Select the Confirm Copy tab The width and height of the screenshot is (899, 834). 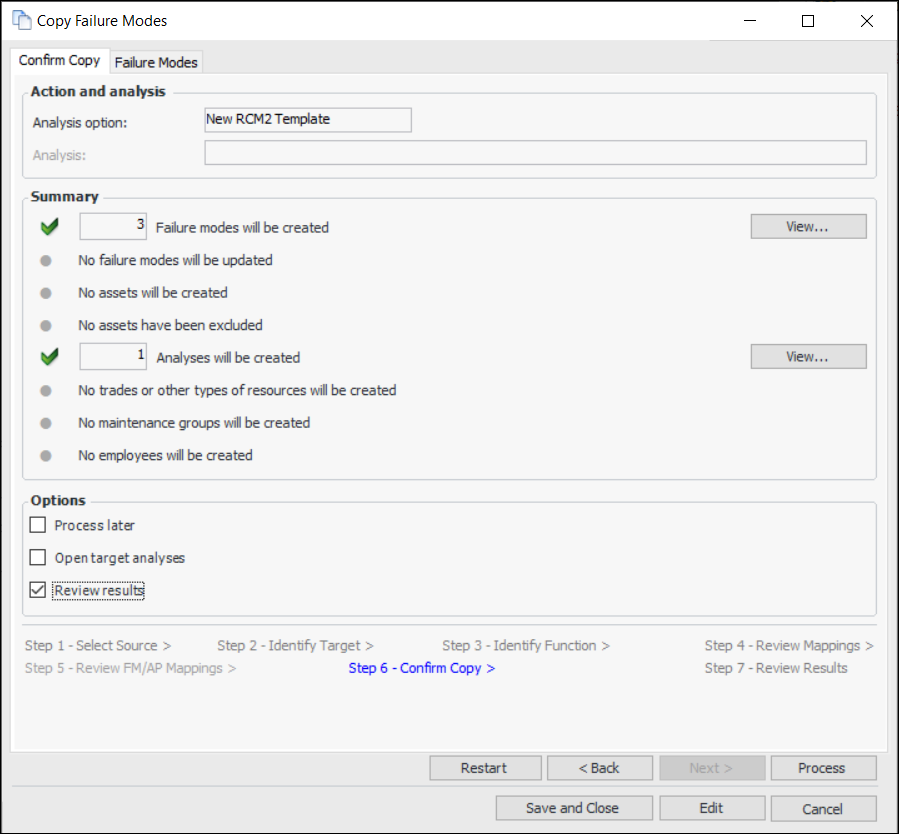[60, 60]
